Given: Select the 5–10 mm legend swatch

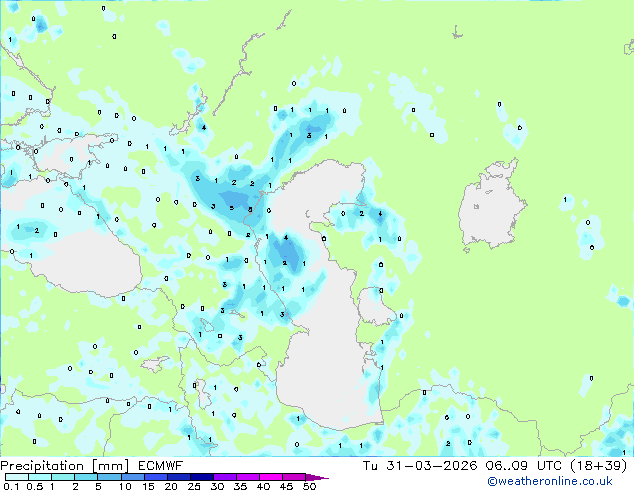Looking at the screenshot, I should (x=110, y=477).
